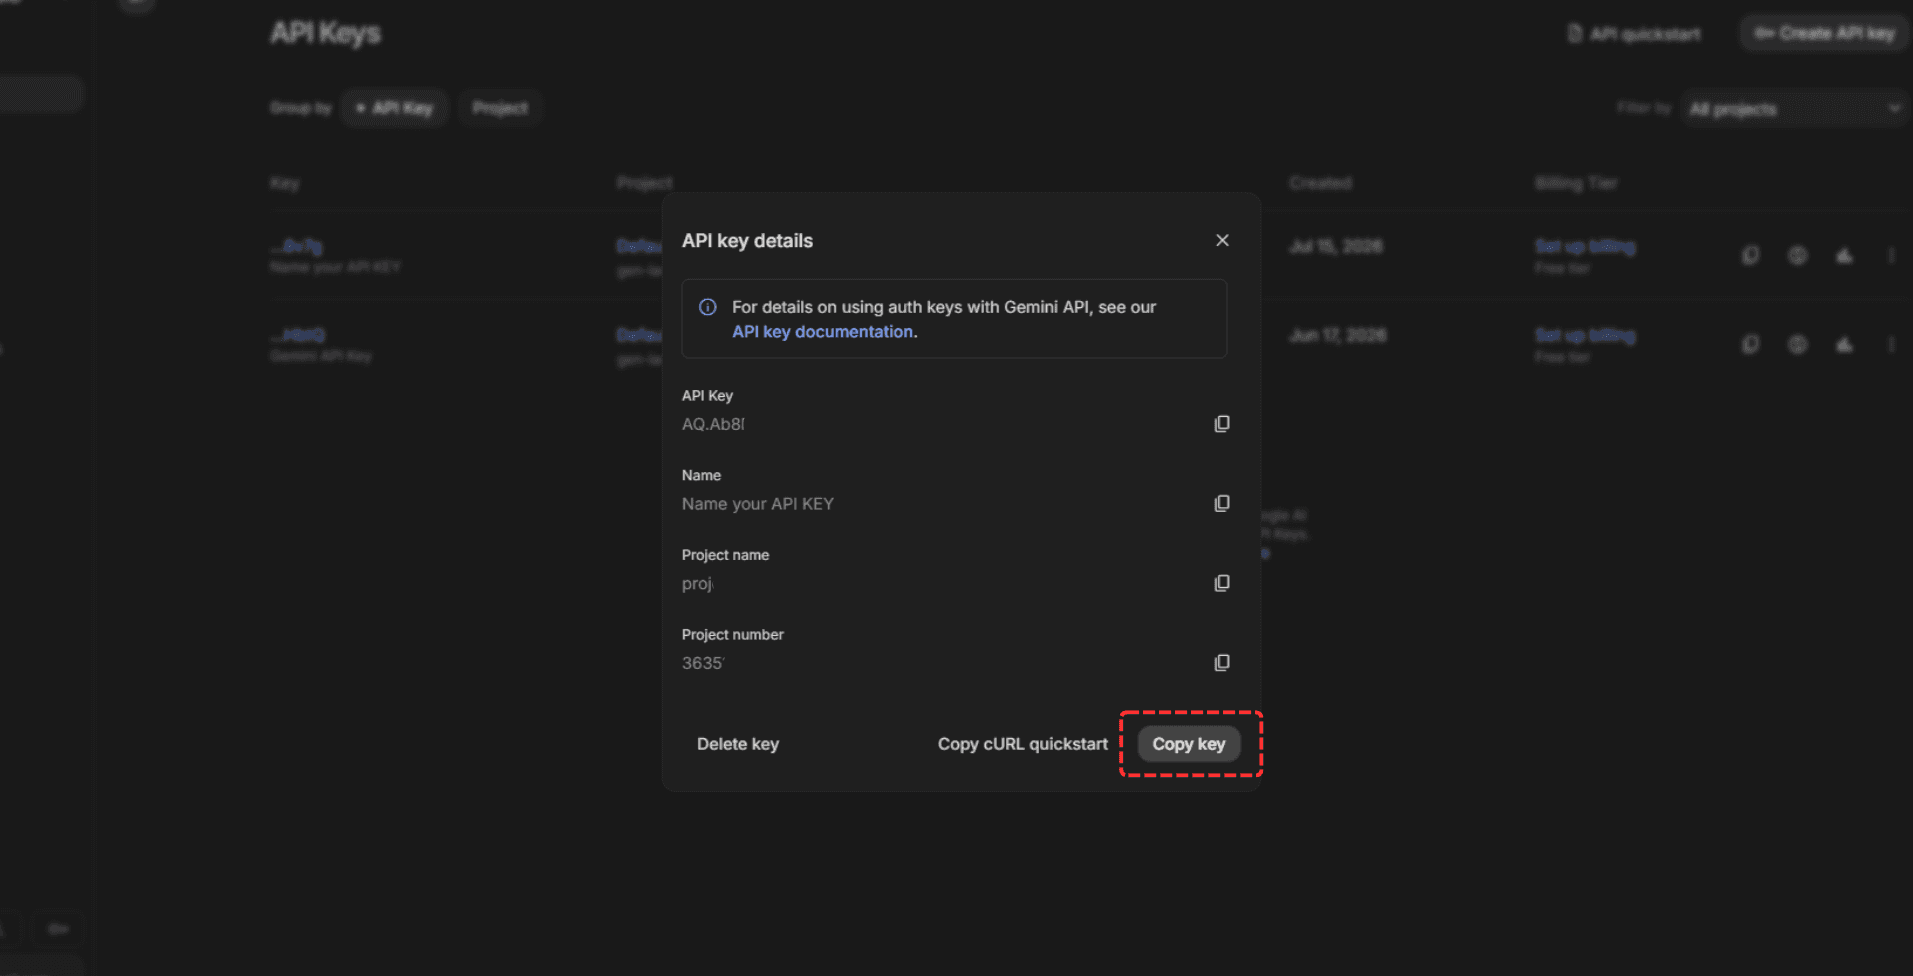
Task: Click the API Key value AQ.Ab8
Action: pyautogui.click(x=713, y=424)
